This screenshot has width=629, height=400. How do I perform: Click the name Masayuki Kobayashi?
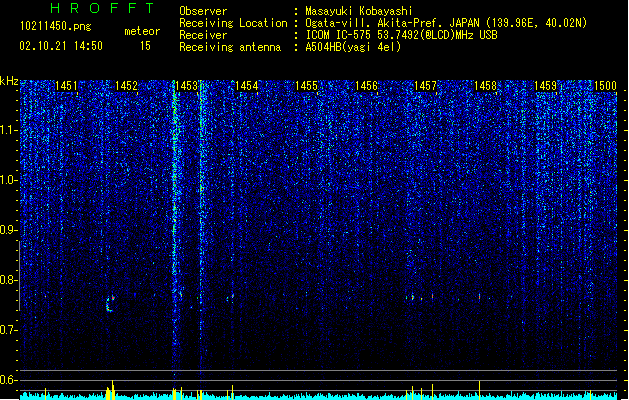coord(359,11)
